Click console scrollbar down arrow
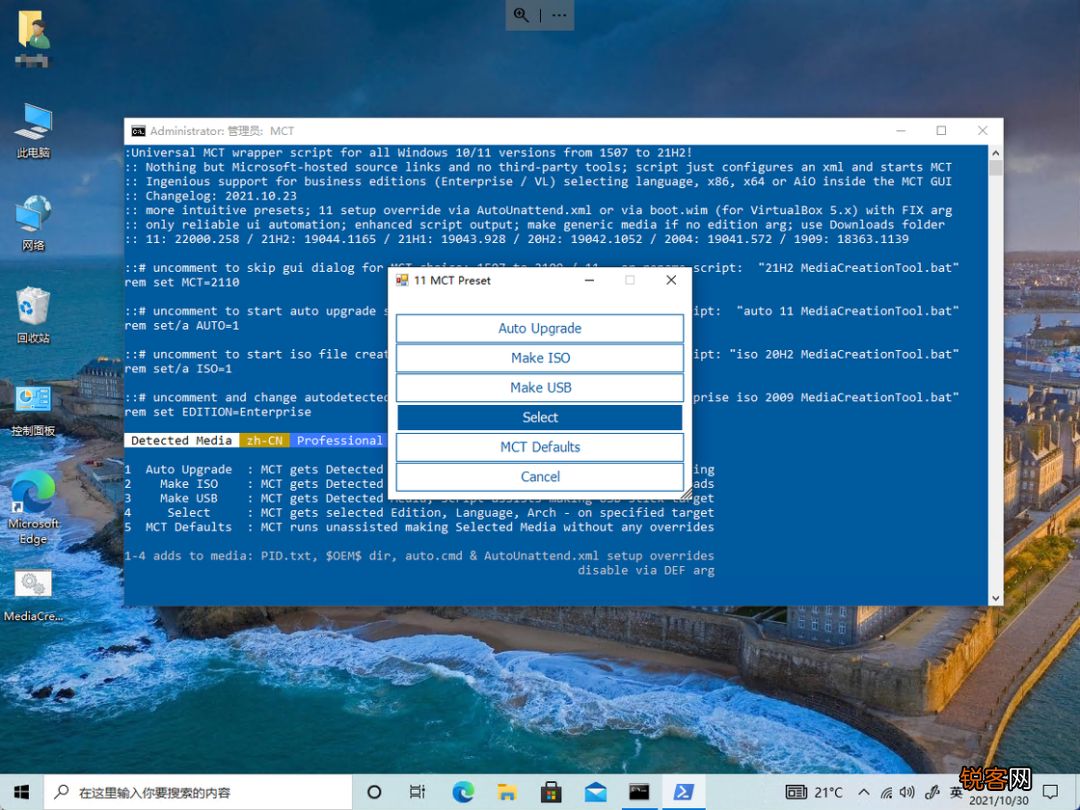The height and width of the screenshot is (810, 1080). (x=995, y=599)
